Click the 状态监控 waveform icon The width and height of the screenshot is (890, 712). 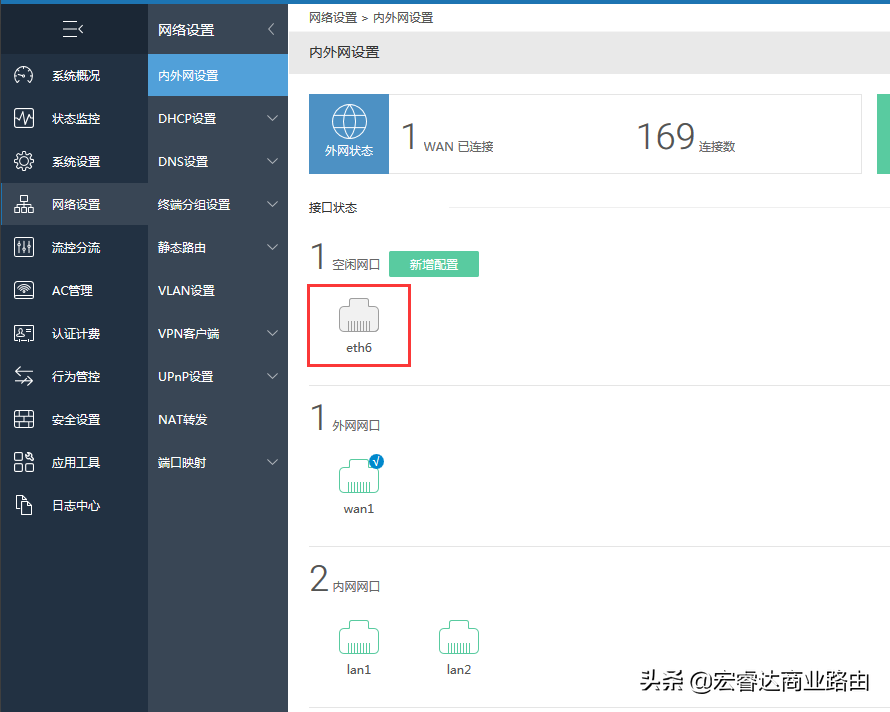click(24, 118)
